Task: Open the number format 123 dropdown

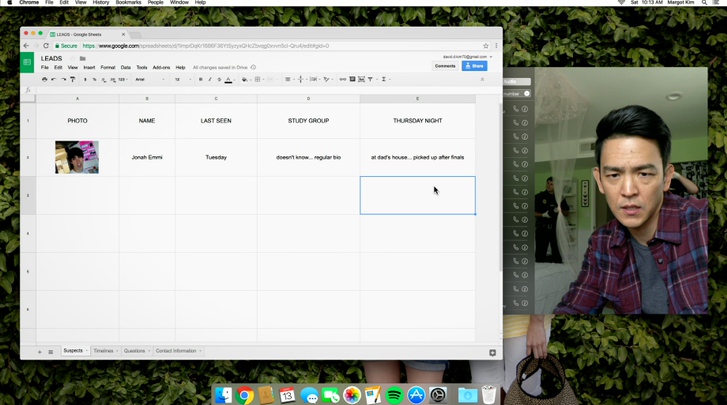Action: pyautogui.click(x=122, y=79)
